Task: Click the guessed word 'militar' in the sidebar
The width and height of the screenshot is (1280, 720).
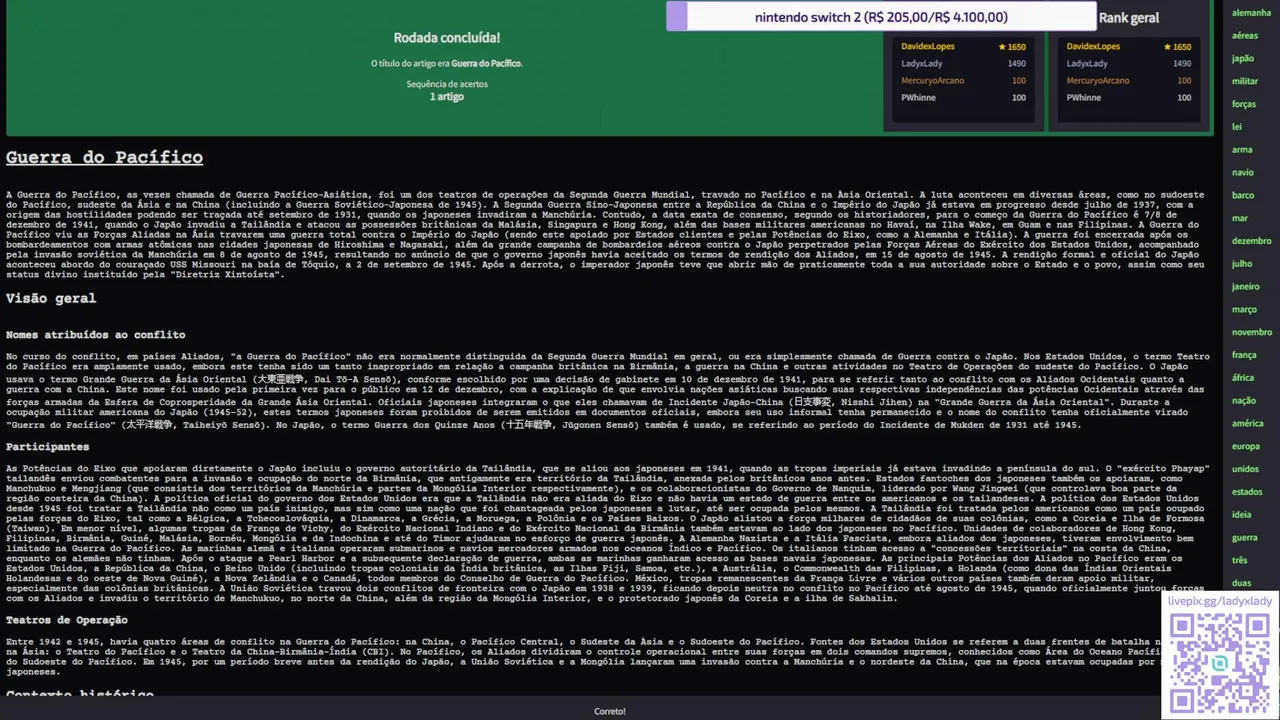Action: [1245, 81]
